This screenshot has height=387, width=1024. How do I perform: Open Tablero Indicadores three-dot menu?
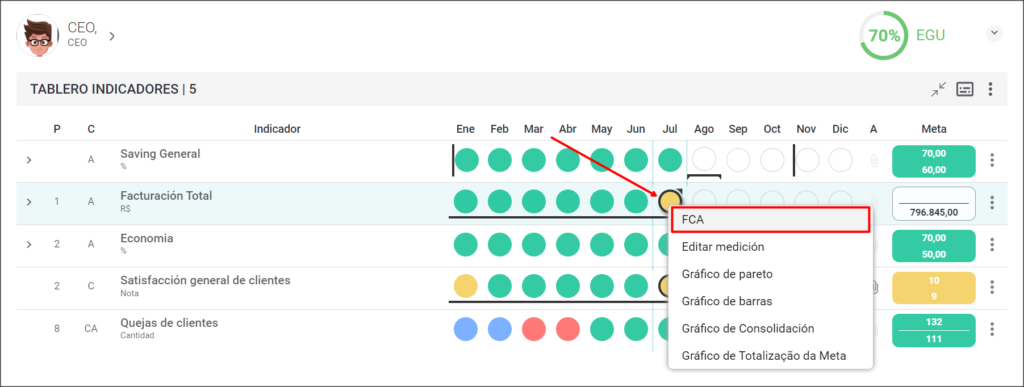991,89
